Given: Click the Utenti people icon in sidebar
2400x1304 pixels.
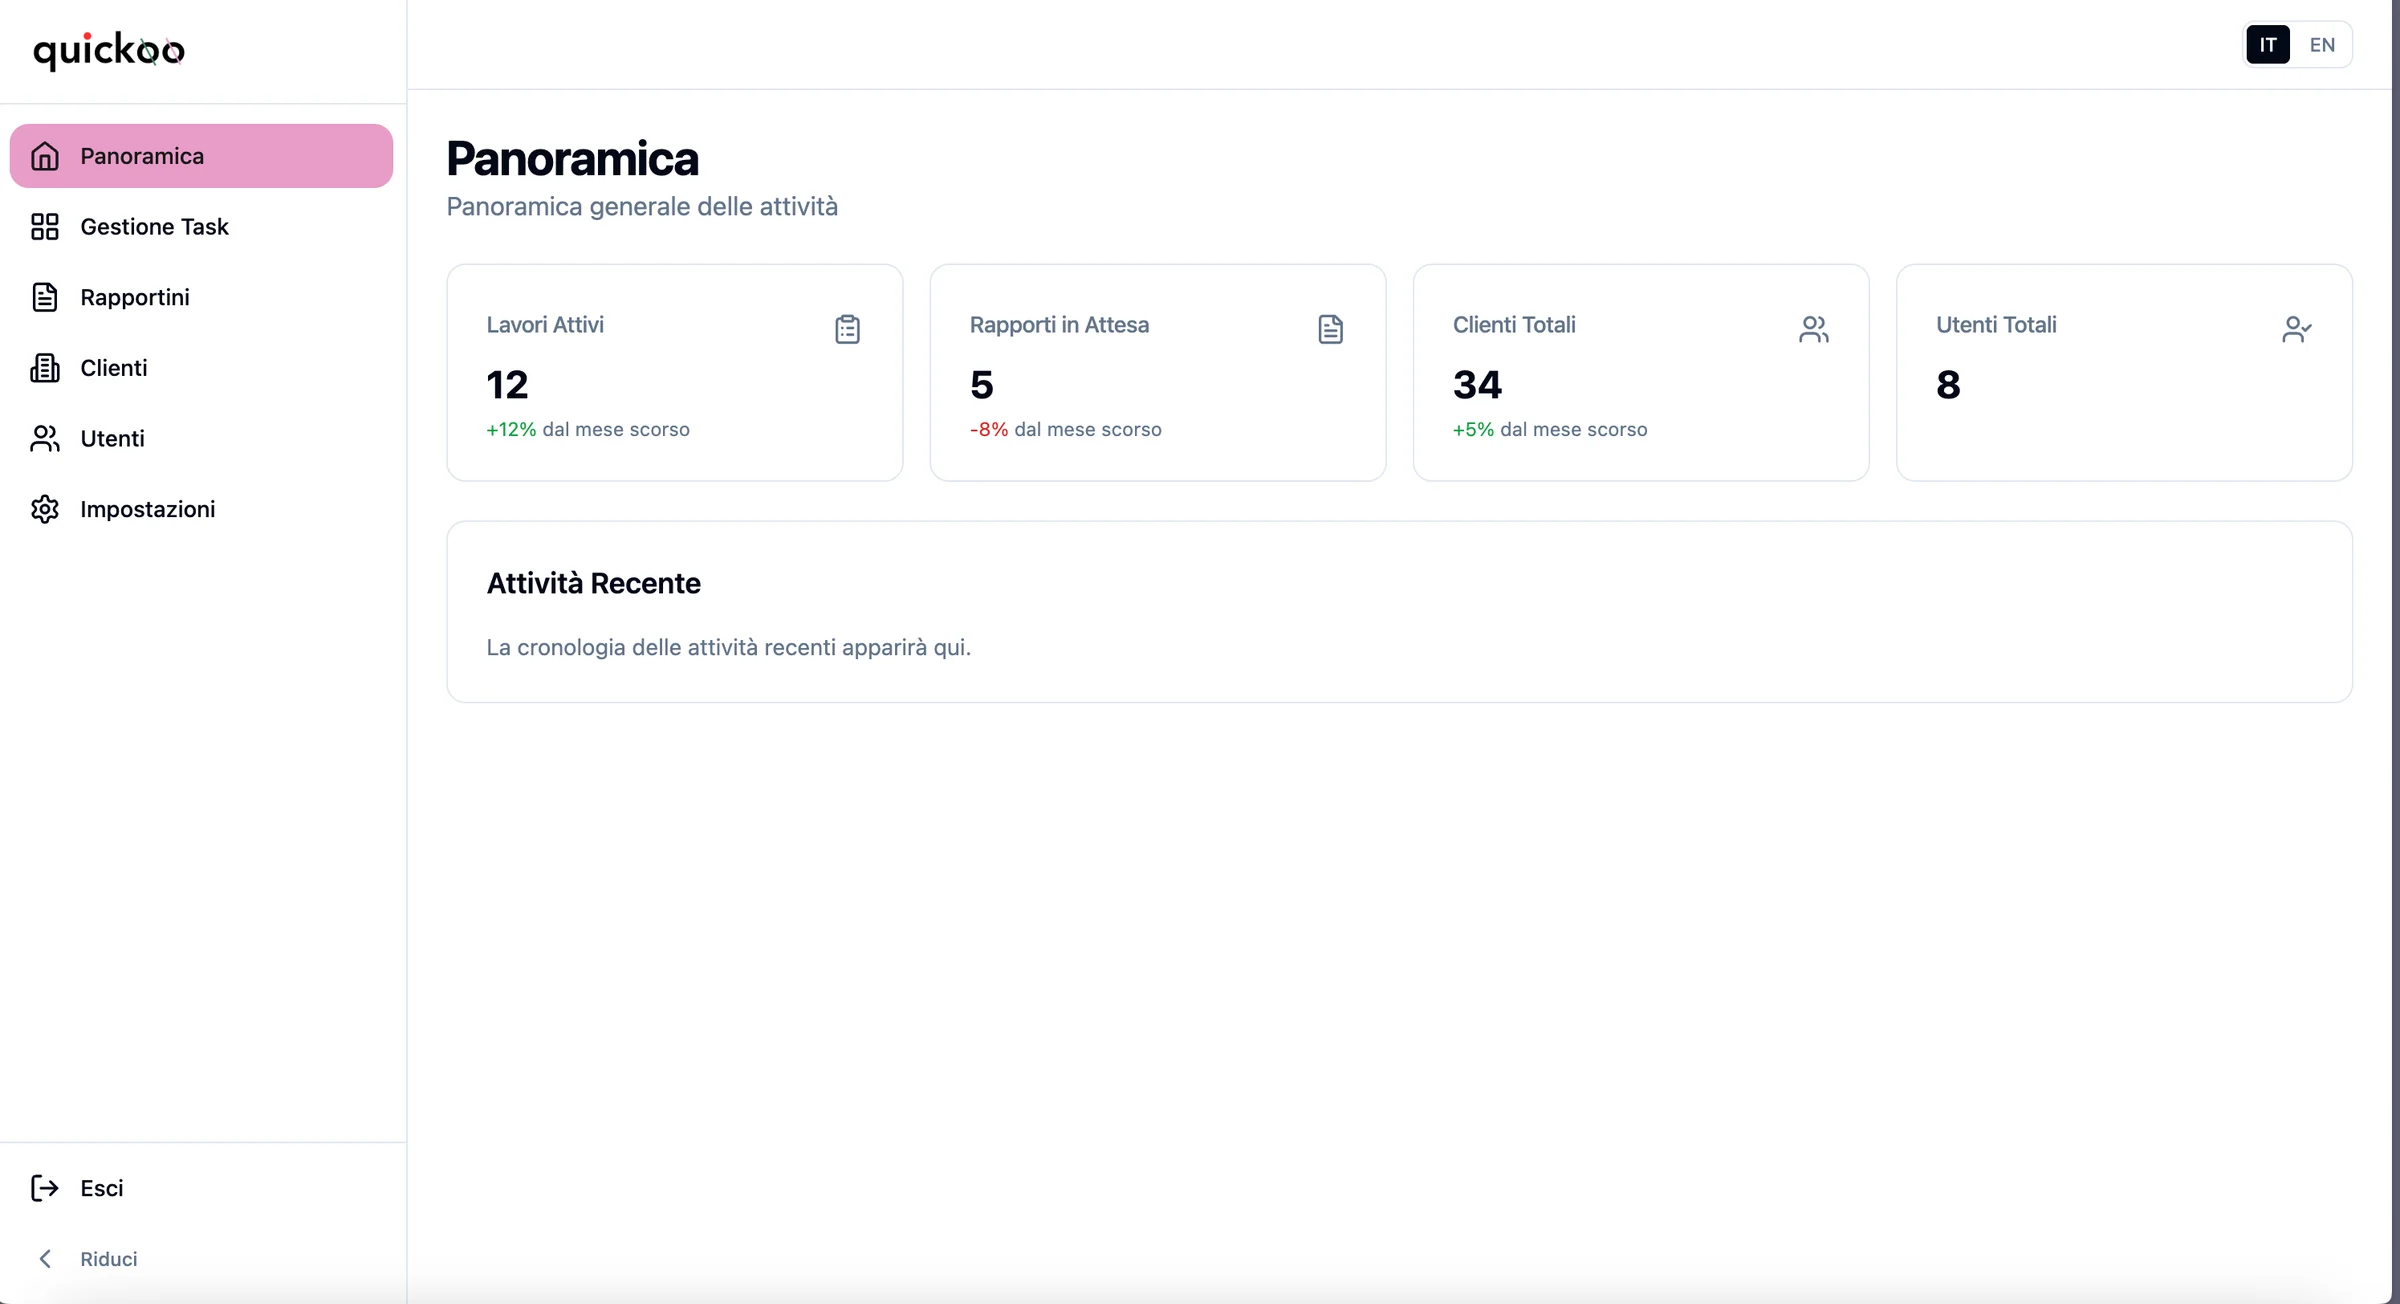Looking at the screenshot, I should (x=45, y=439).
